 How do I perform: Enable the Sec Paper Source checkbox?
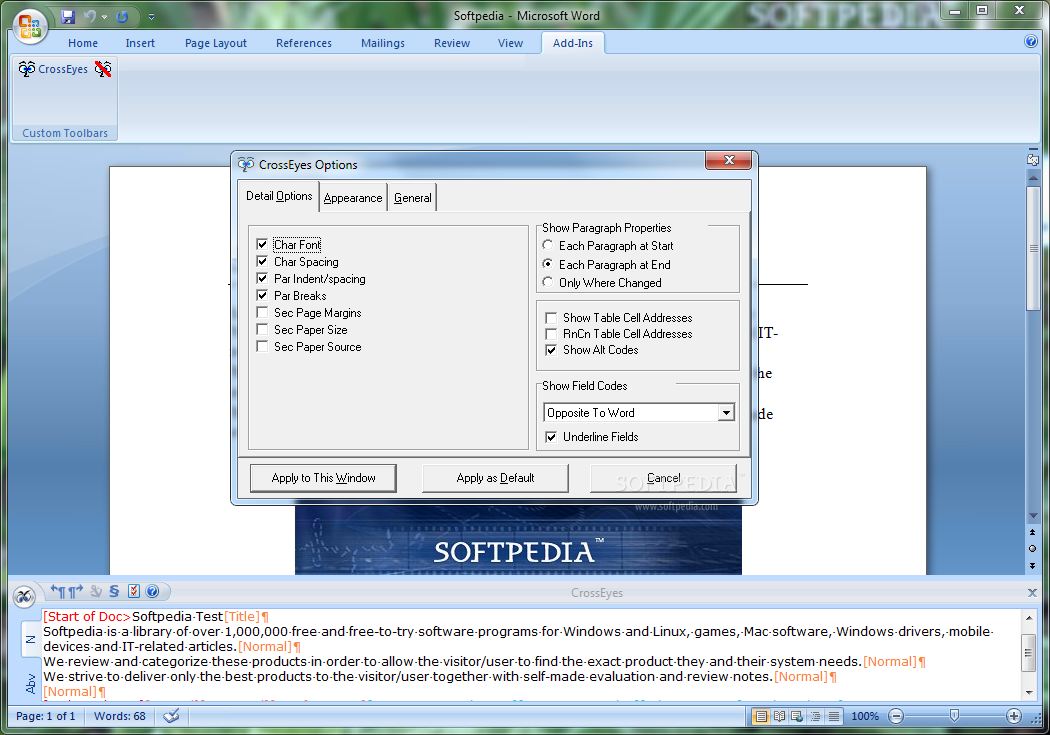tap(262, 347)
